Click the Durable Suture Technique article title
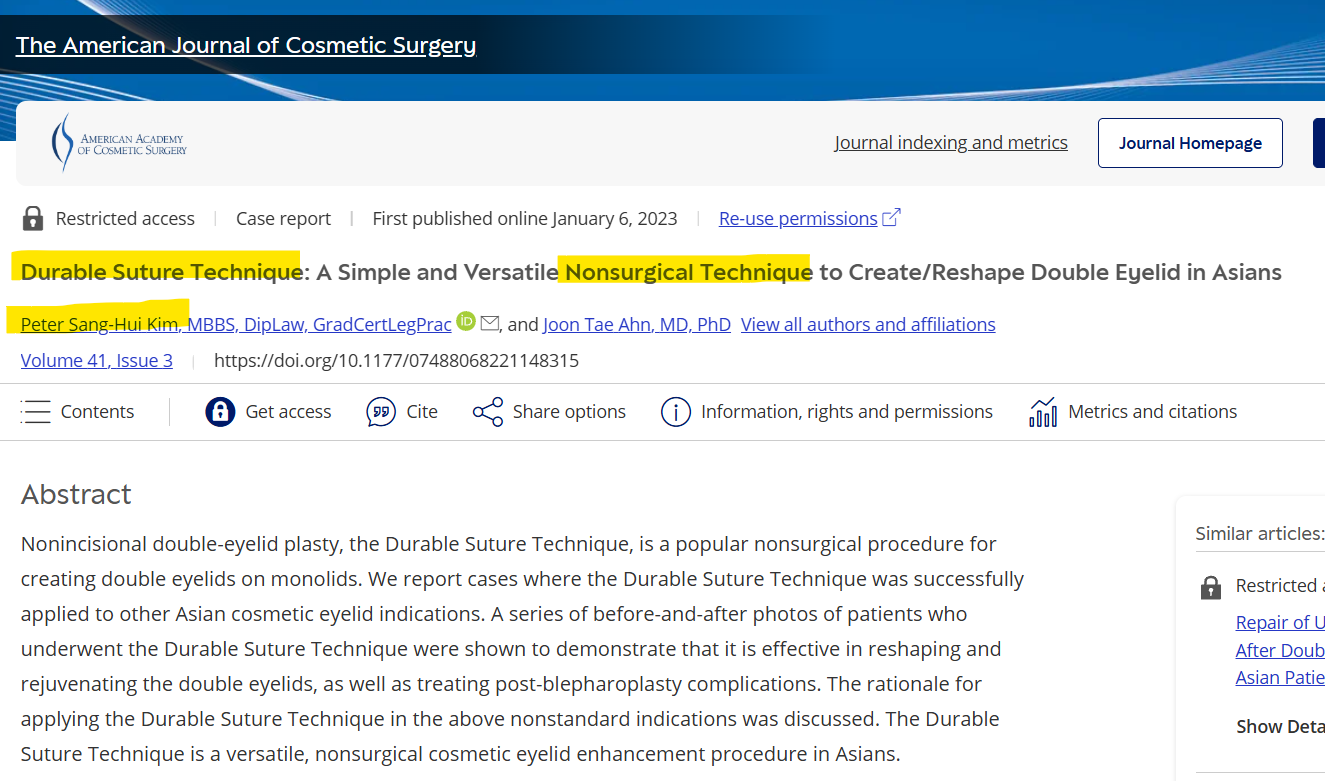This screenshot has height=781, width=1325. click(x=651, y=272)
